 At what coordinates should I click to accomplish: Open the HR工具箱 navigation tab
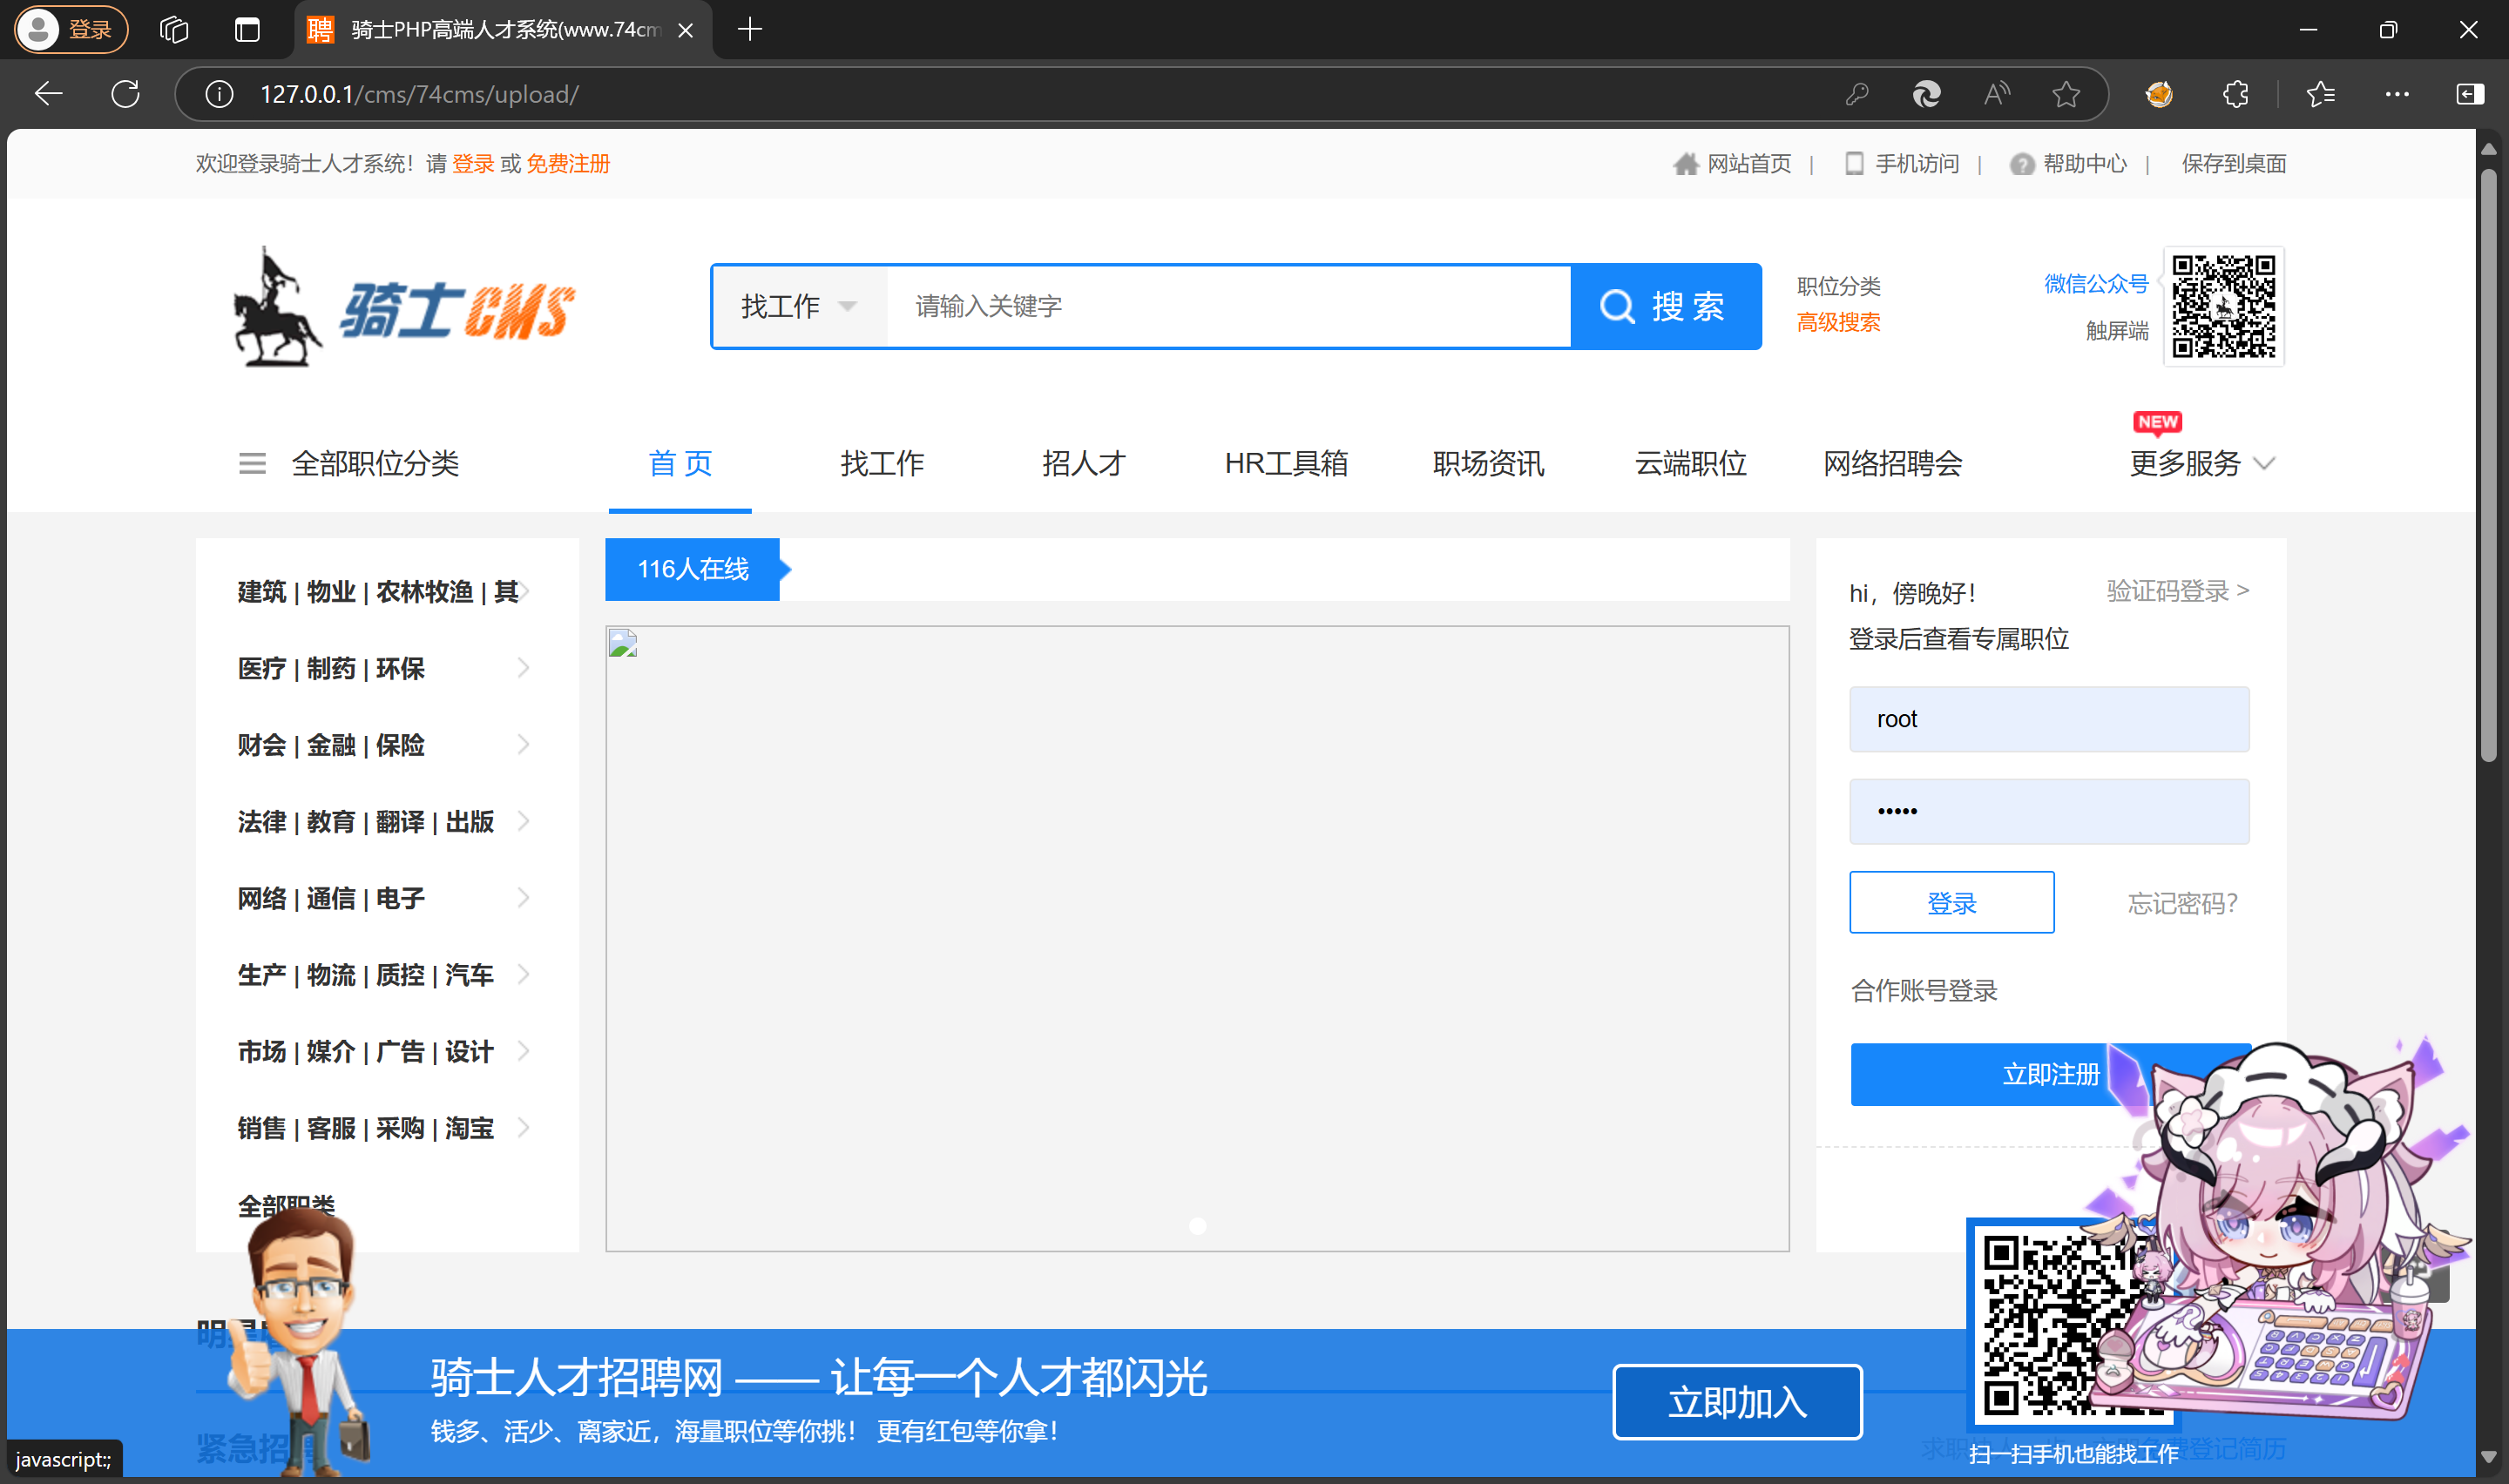coord(1286,463)
